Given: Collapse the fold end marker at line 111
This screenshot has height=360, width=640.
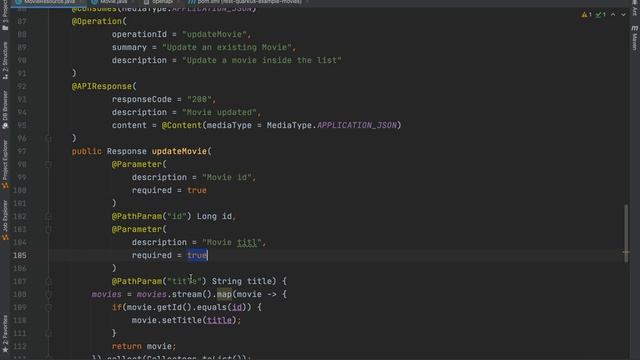Looking at the screenshot, I should coord(48,333).
